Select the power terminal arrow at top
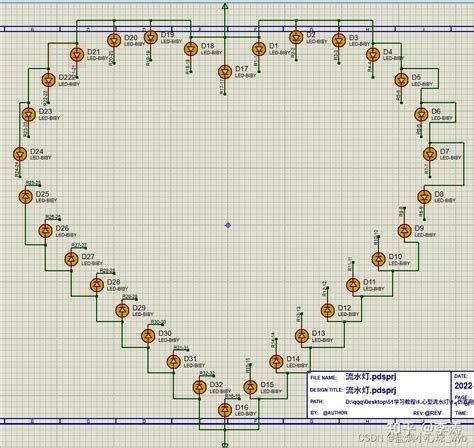474x448 pixels. click(225, 6)
